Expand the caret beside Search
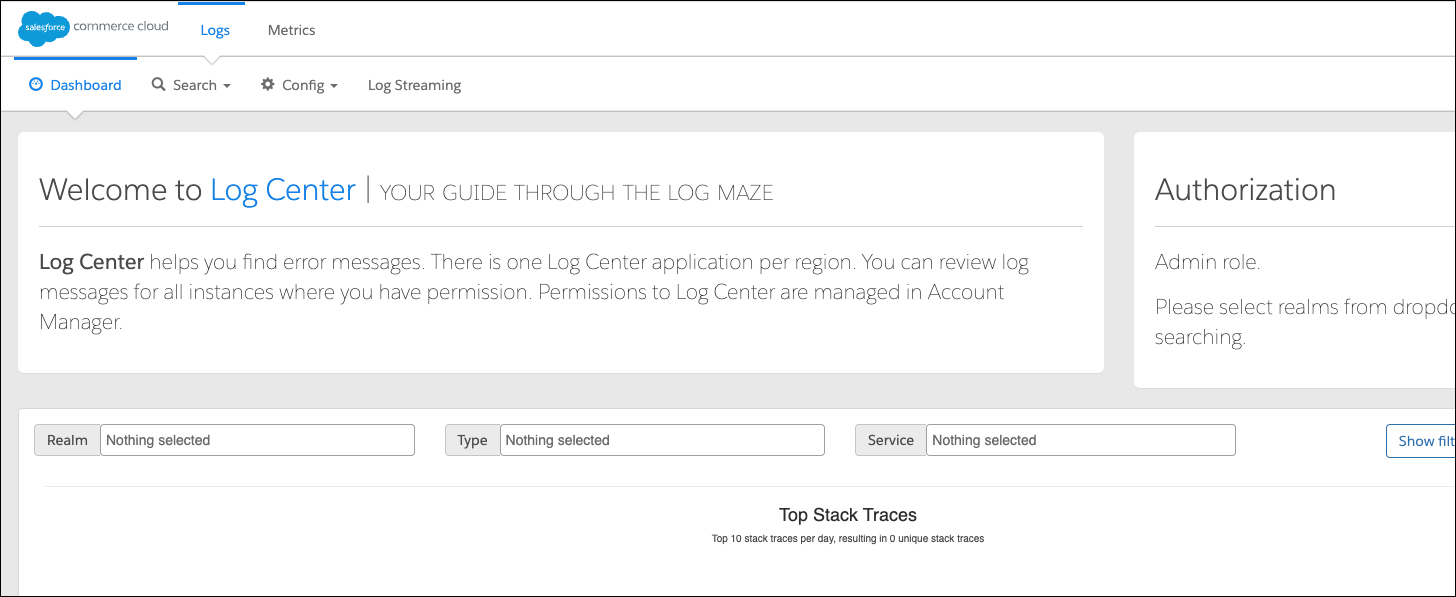Image resolution: width=1456 pixels, height=597 pixels. [227, 86]
